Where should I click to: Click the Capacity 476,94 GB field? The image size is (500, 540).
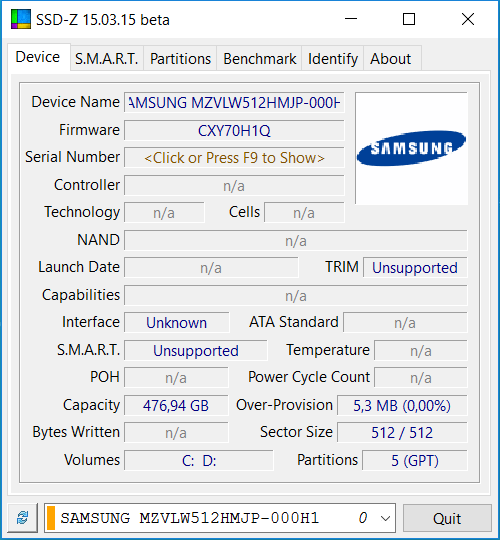[x=176, y=405]
